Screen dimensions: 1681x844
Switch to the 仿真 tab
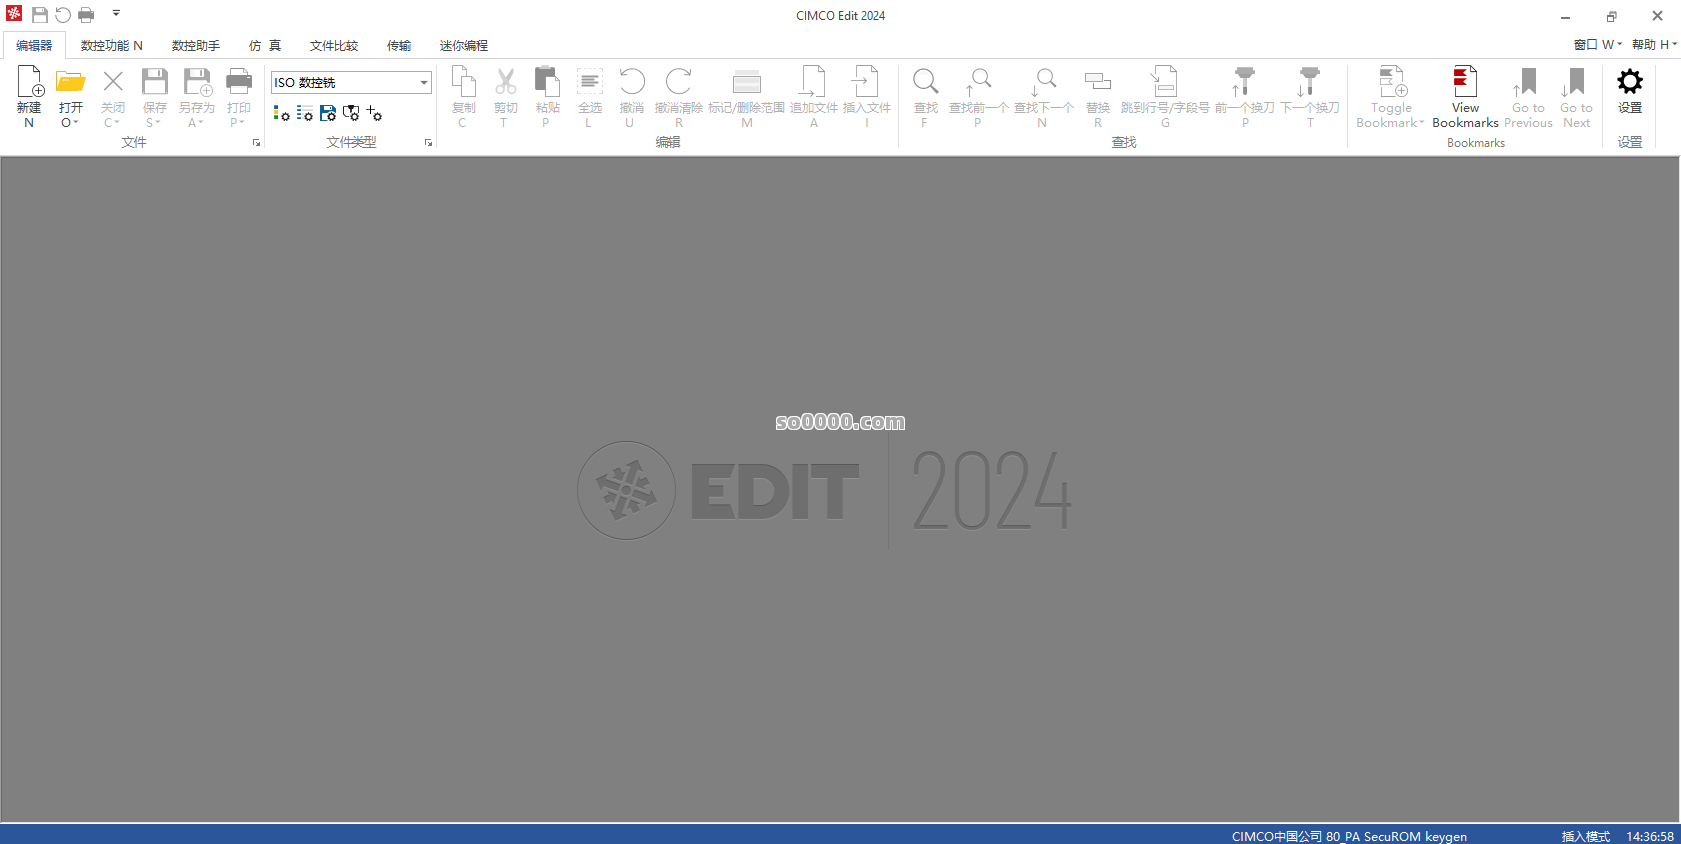click(265, 45)
